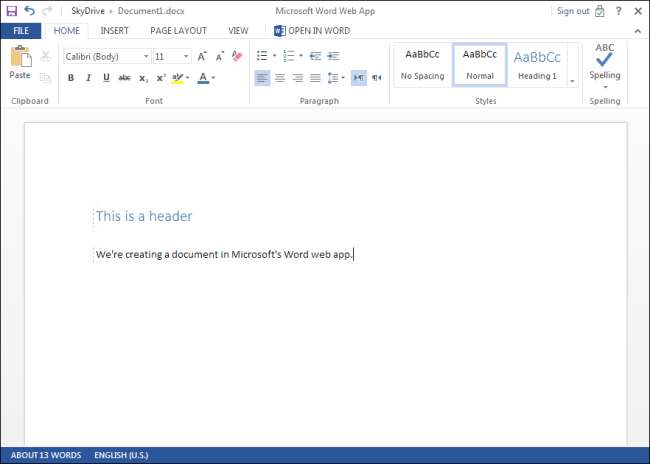Switch to the INSERT tab
Image resolution: width=650 pixels, height=464 pixels.
click(114, 31)
